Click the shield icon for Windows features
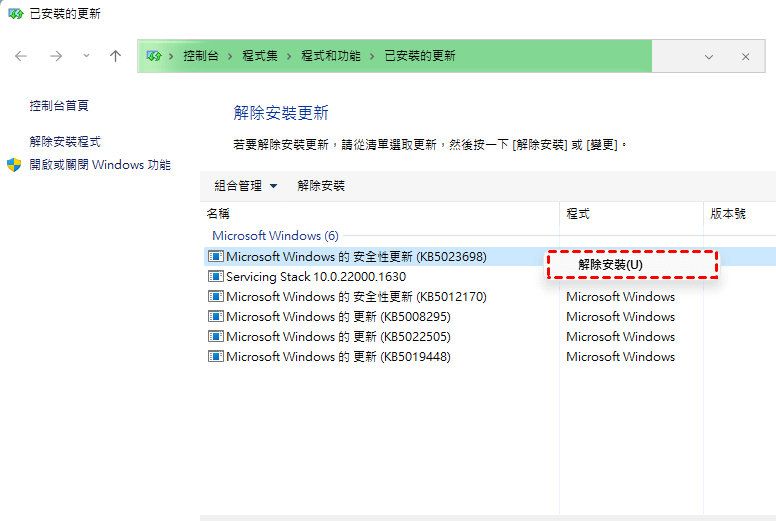 tap(14, 165)
